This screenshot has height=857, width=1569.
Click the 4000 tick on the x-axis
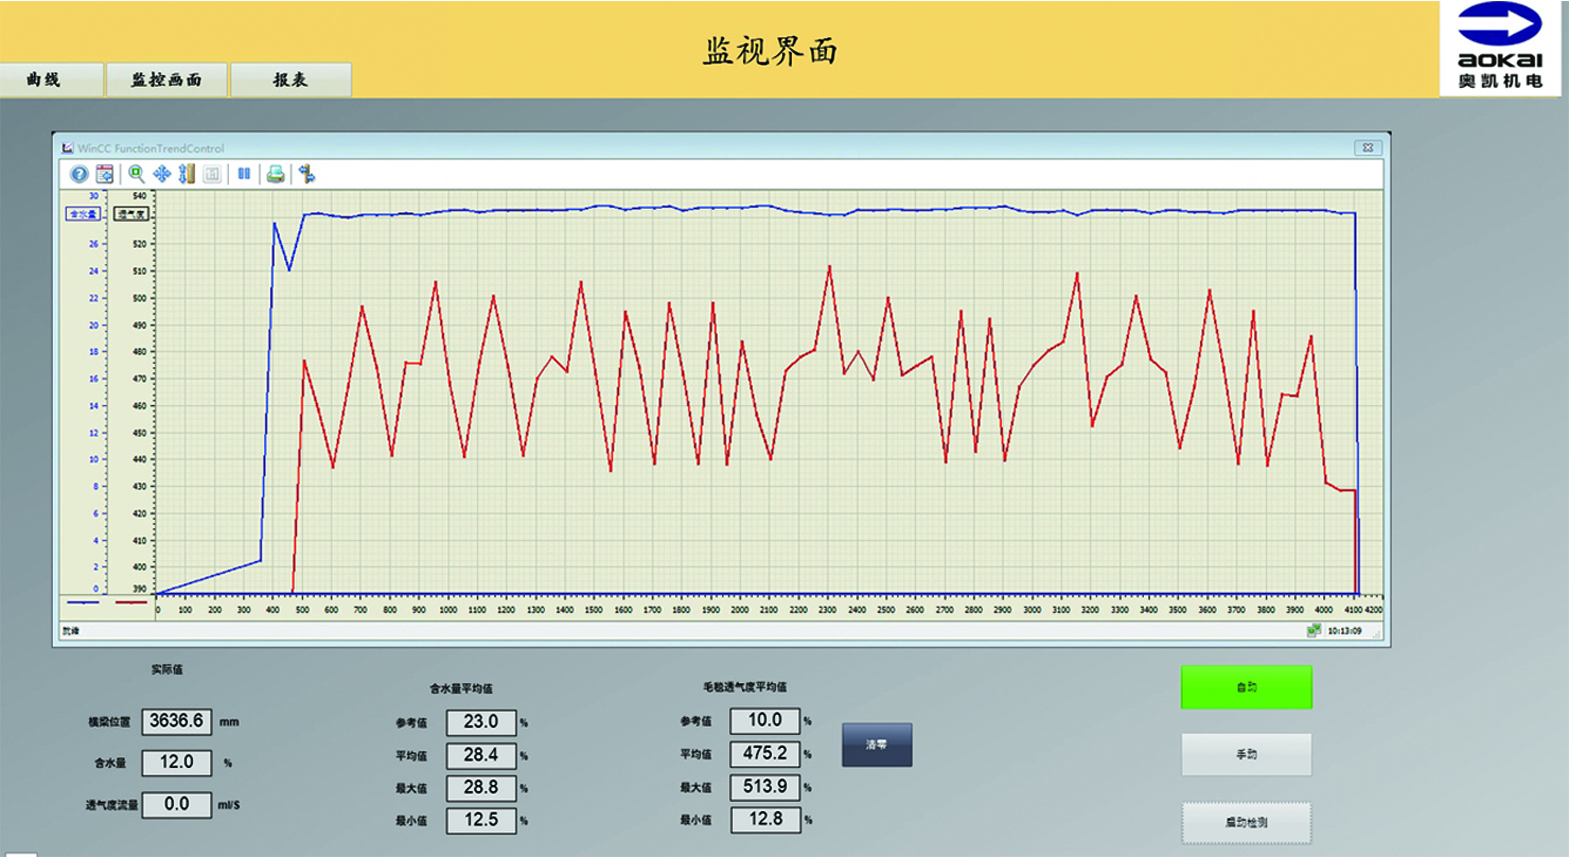[1323, 610]
